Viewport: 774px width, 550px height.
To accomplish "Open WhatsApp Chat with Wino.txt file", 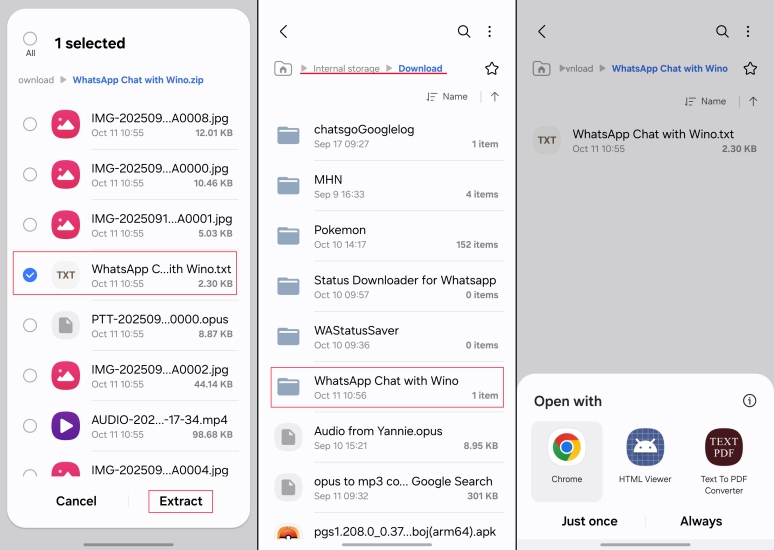I will pyautogui.click(x=645, y=141).
